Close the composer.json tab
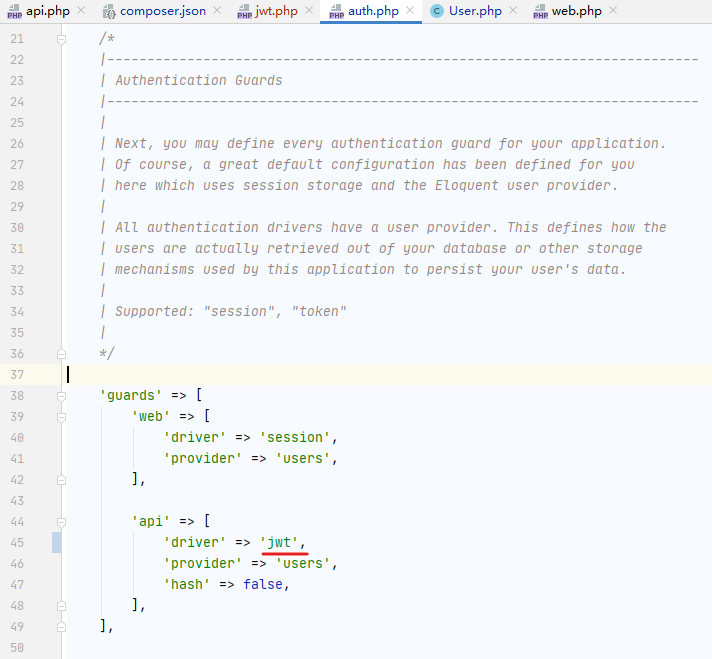The width and height of the screenshot is (712, 659). 217,10
